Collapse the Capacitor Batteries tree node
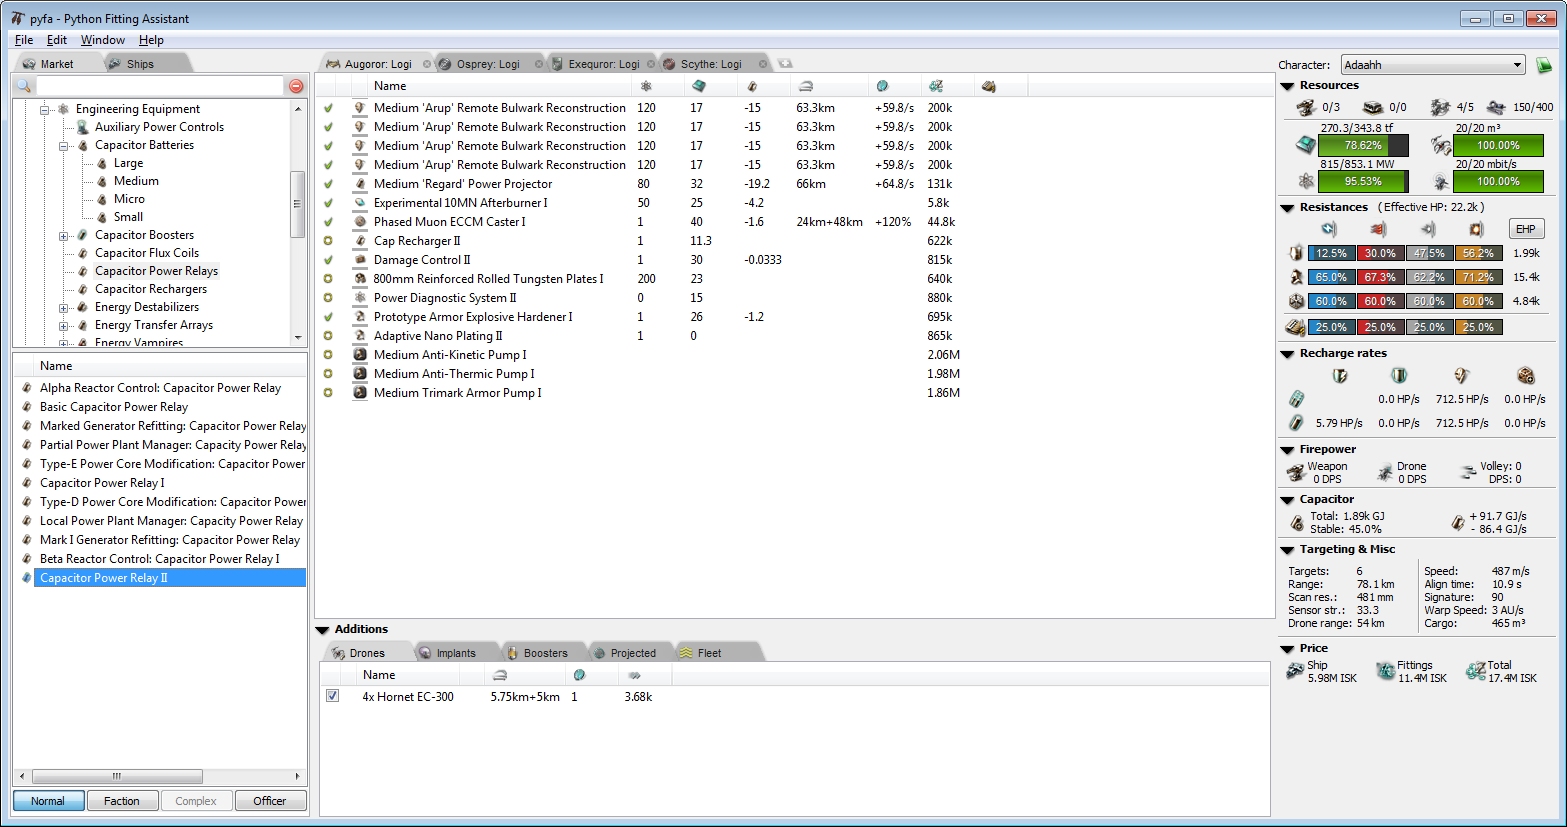The width and height of the screenshot is (1567, 827). [x=64, y=145]
